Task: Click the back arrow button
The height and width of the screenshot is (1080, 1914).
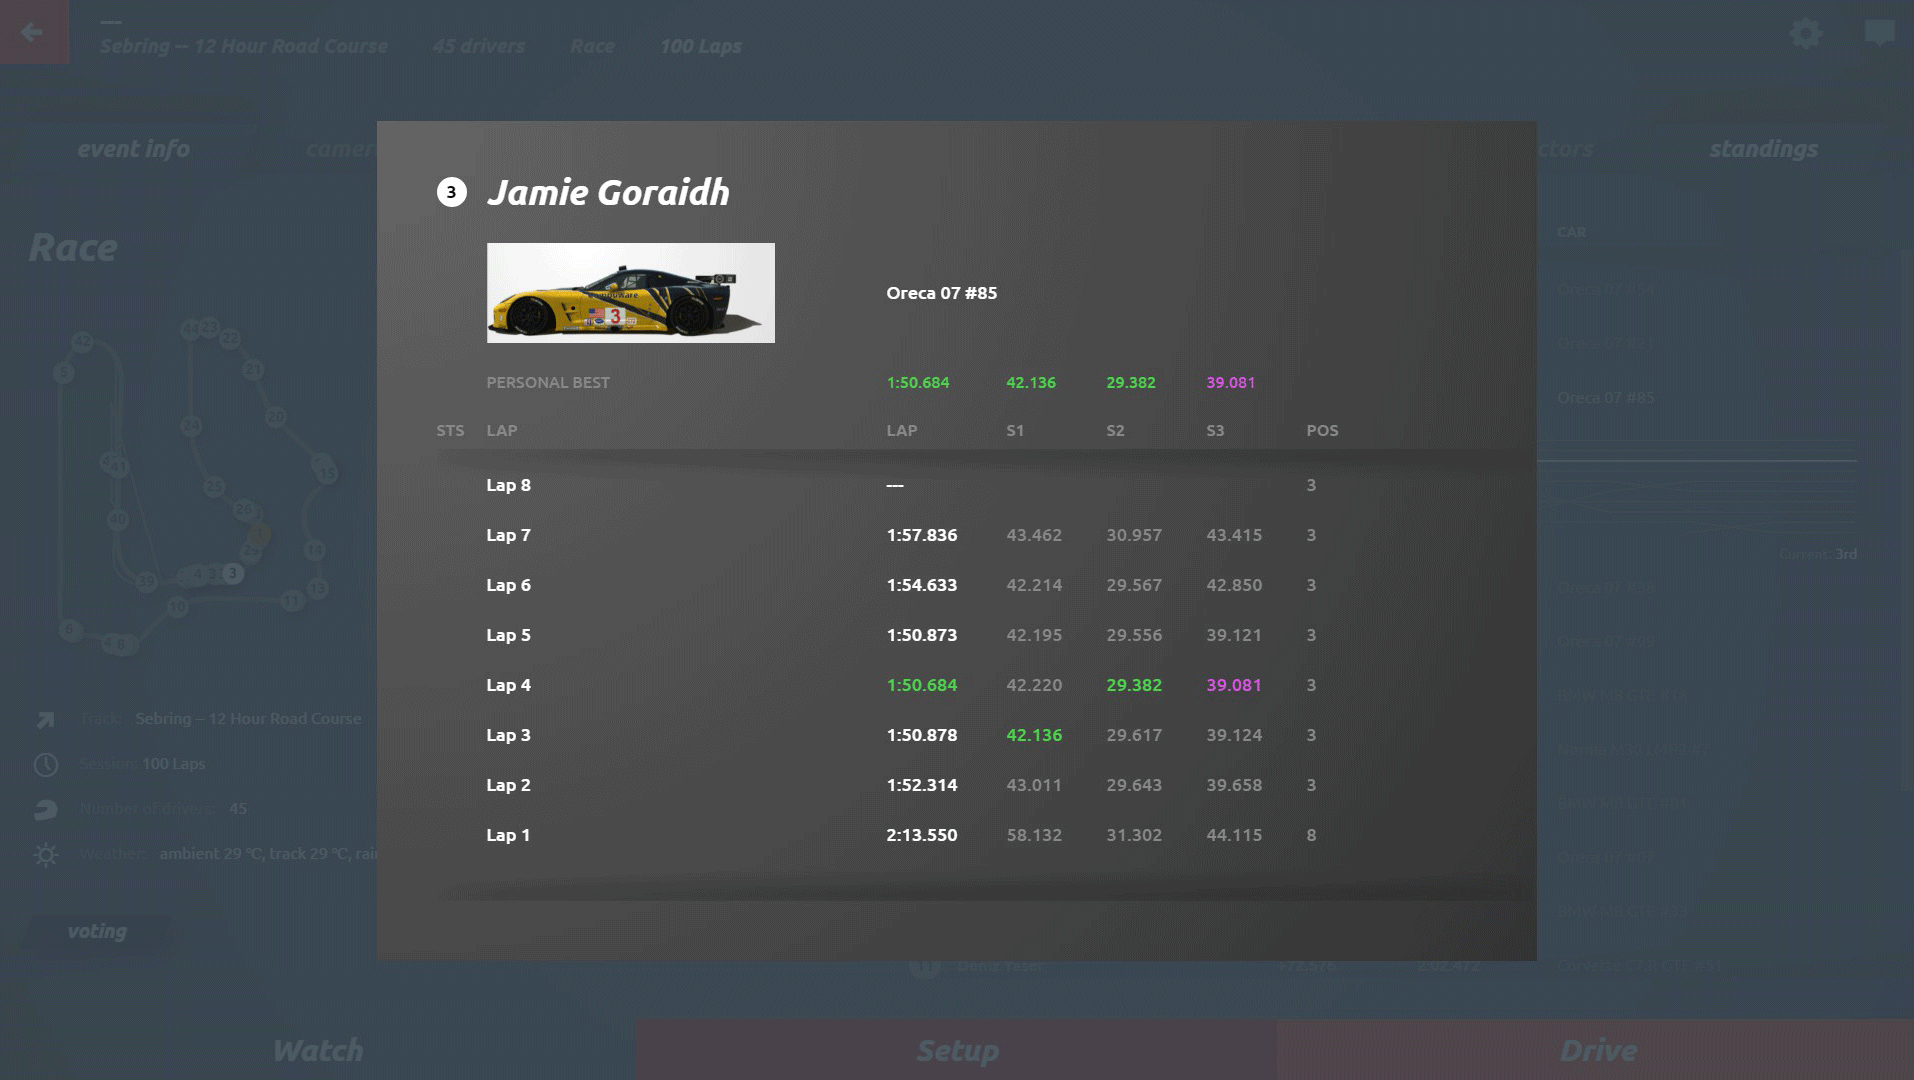Action: click(33, 32)
